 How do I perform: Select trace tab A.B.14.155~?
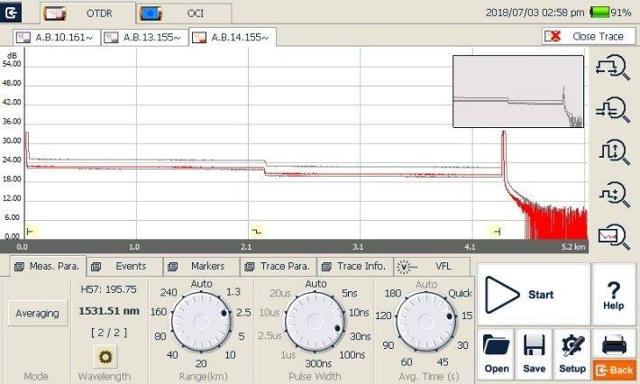233,38
